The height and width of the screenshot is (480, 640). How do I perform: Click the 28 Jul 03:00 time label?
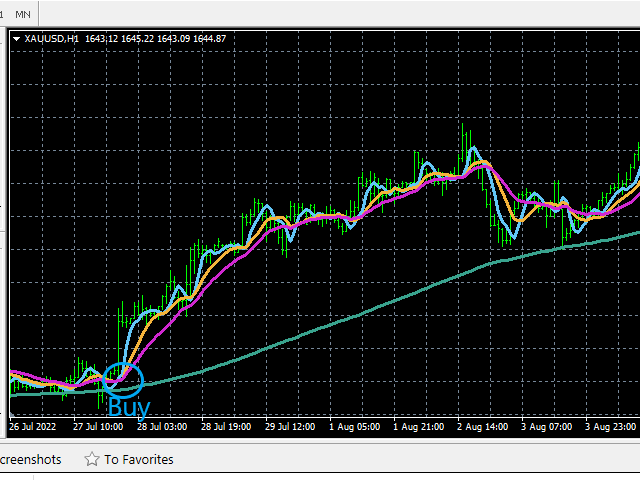point(162,427)
